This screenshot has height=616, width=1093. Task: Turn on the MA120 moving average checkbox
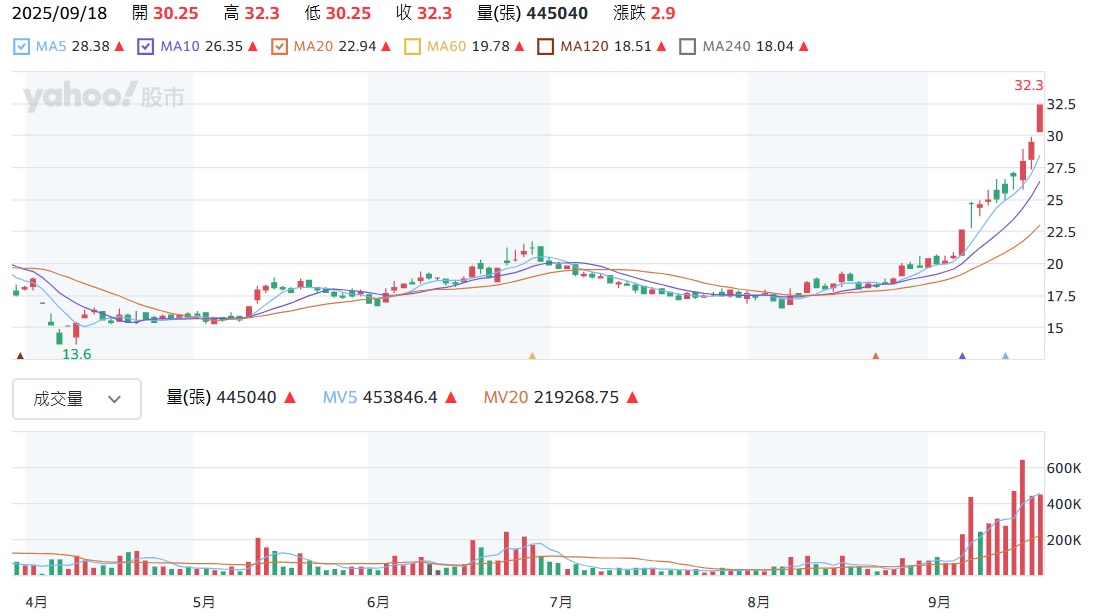click(x=545, y=46)
